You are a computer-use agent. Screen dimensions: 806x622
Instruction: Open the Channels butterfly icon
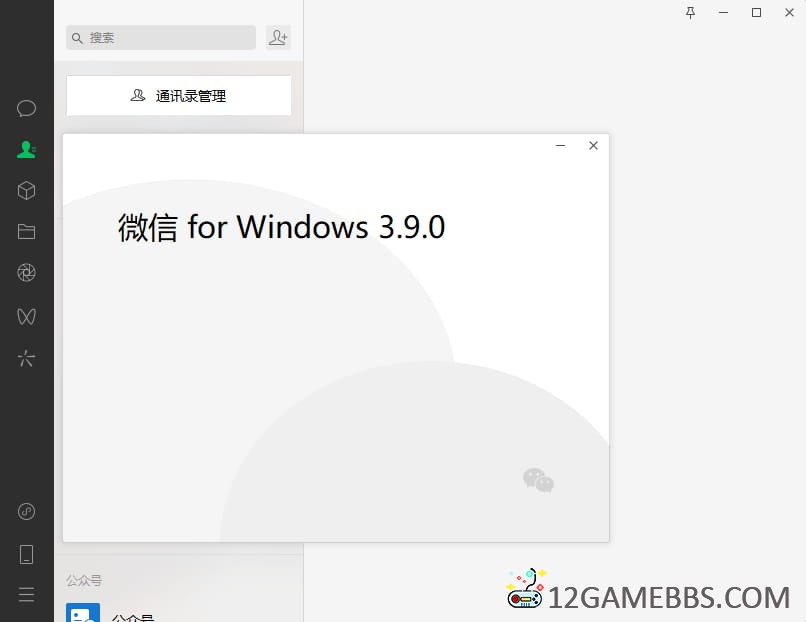(26, 316)
